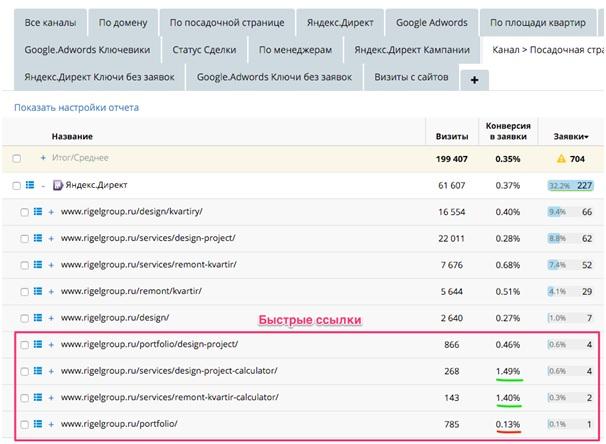The width and height of the screenshot is (606, 444).
Task: Click list icon for rigelgroup.ru/design/ row
Action: pyautogui.click(x=37, y=318)
